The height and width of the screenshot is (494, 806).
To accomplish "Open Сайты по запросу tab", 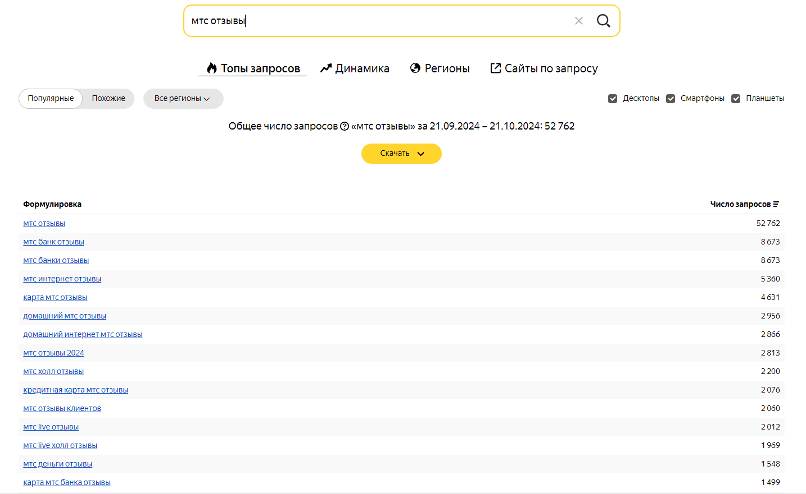I will click(x=544, y=68).
